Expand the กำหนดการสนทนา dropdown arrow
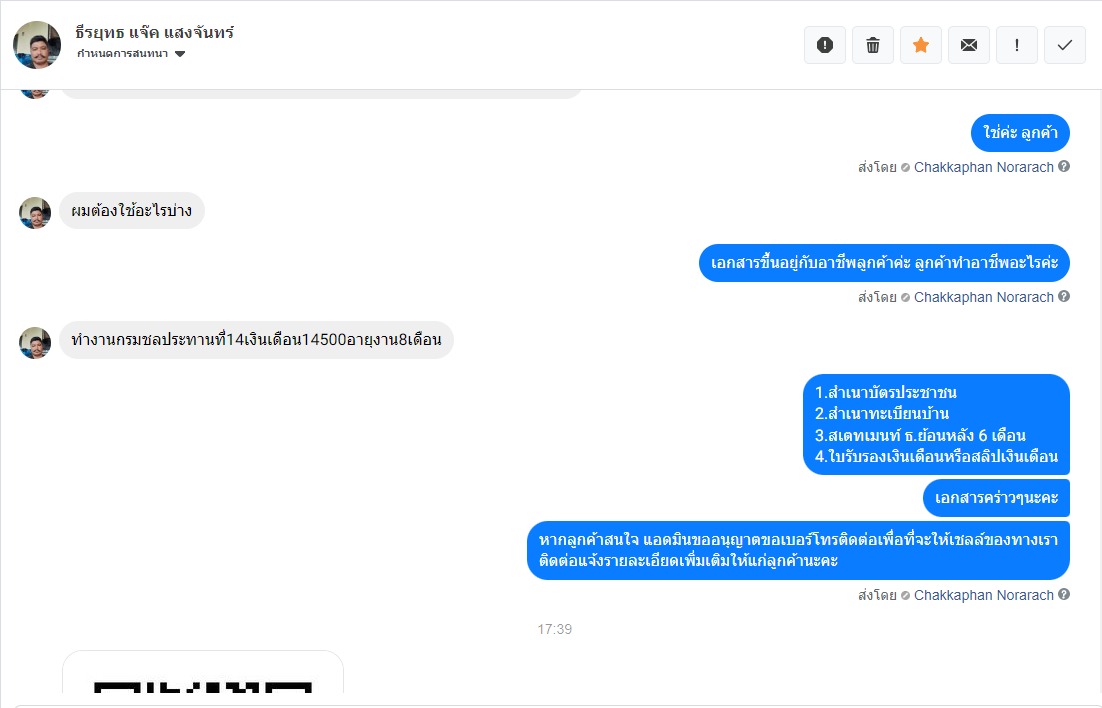1102x708 pixels. pos(180,54)
